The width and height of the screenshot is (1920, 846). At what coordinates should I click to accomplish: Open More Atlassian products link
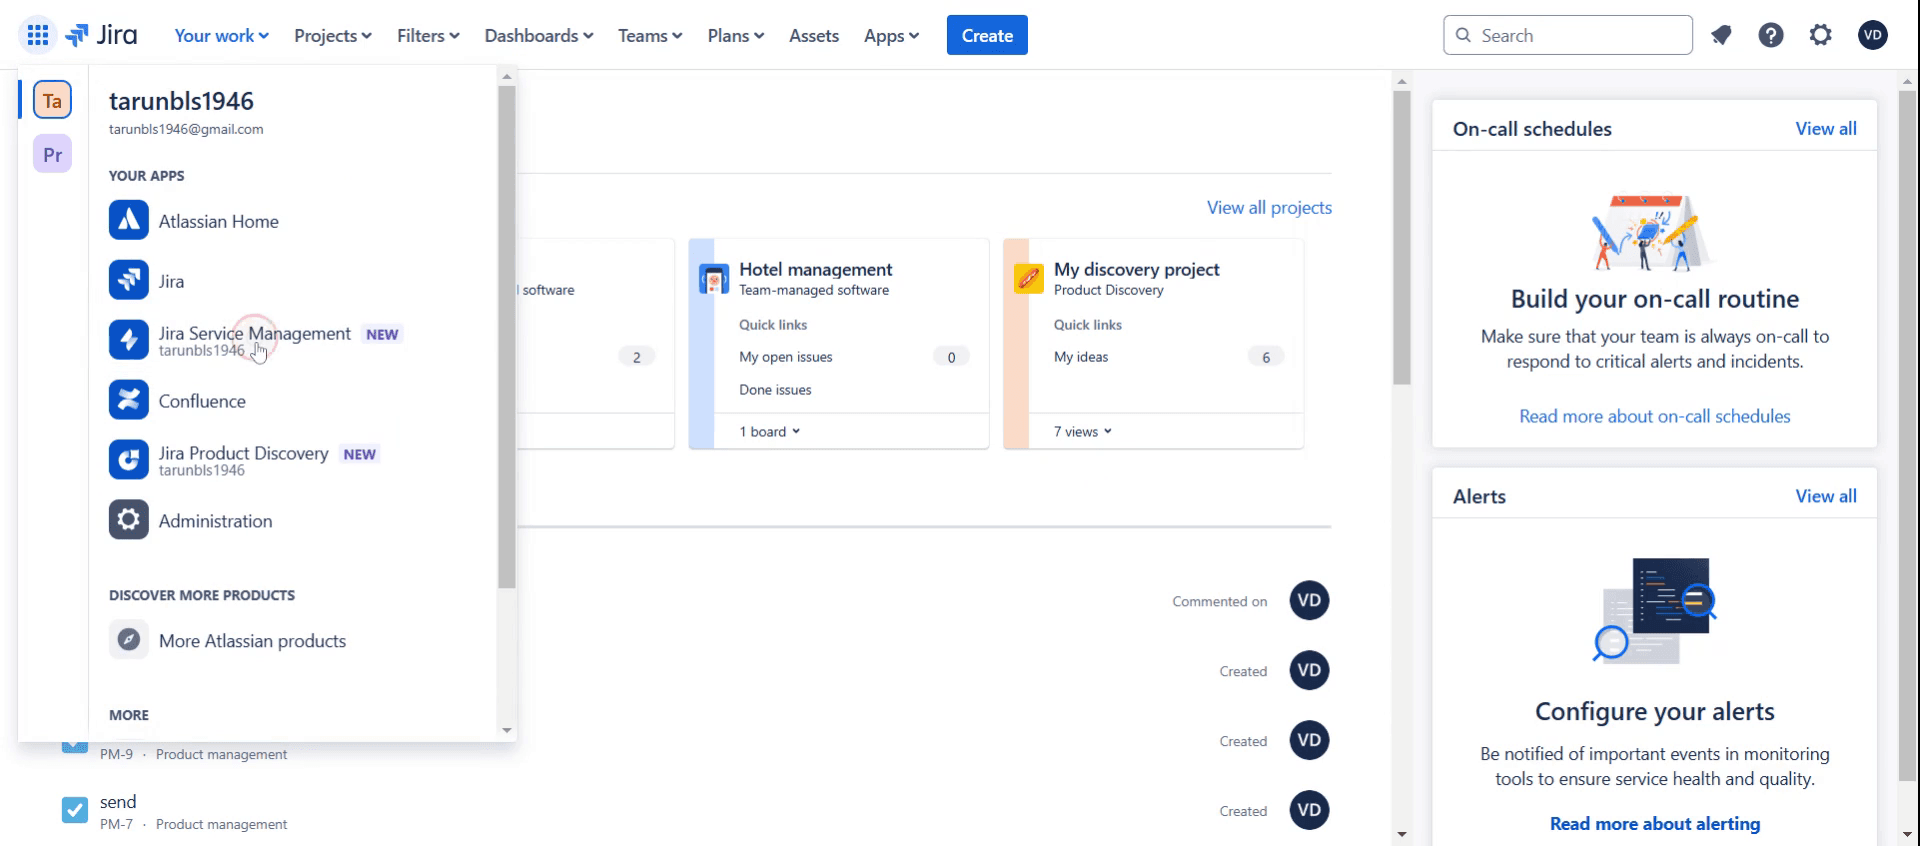pos(252,640)
